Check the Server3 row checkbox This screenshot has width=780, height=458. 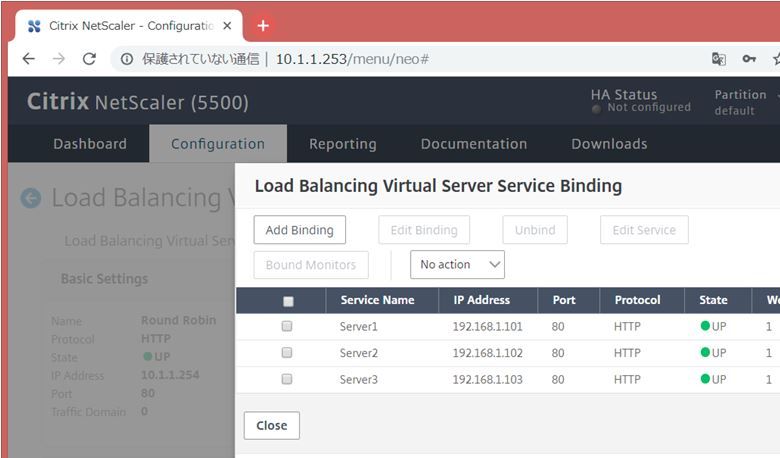point(287,379)
